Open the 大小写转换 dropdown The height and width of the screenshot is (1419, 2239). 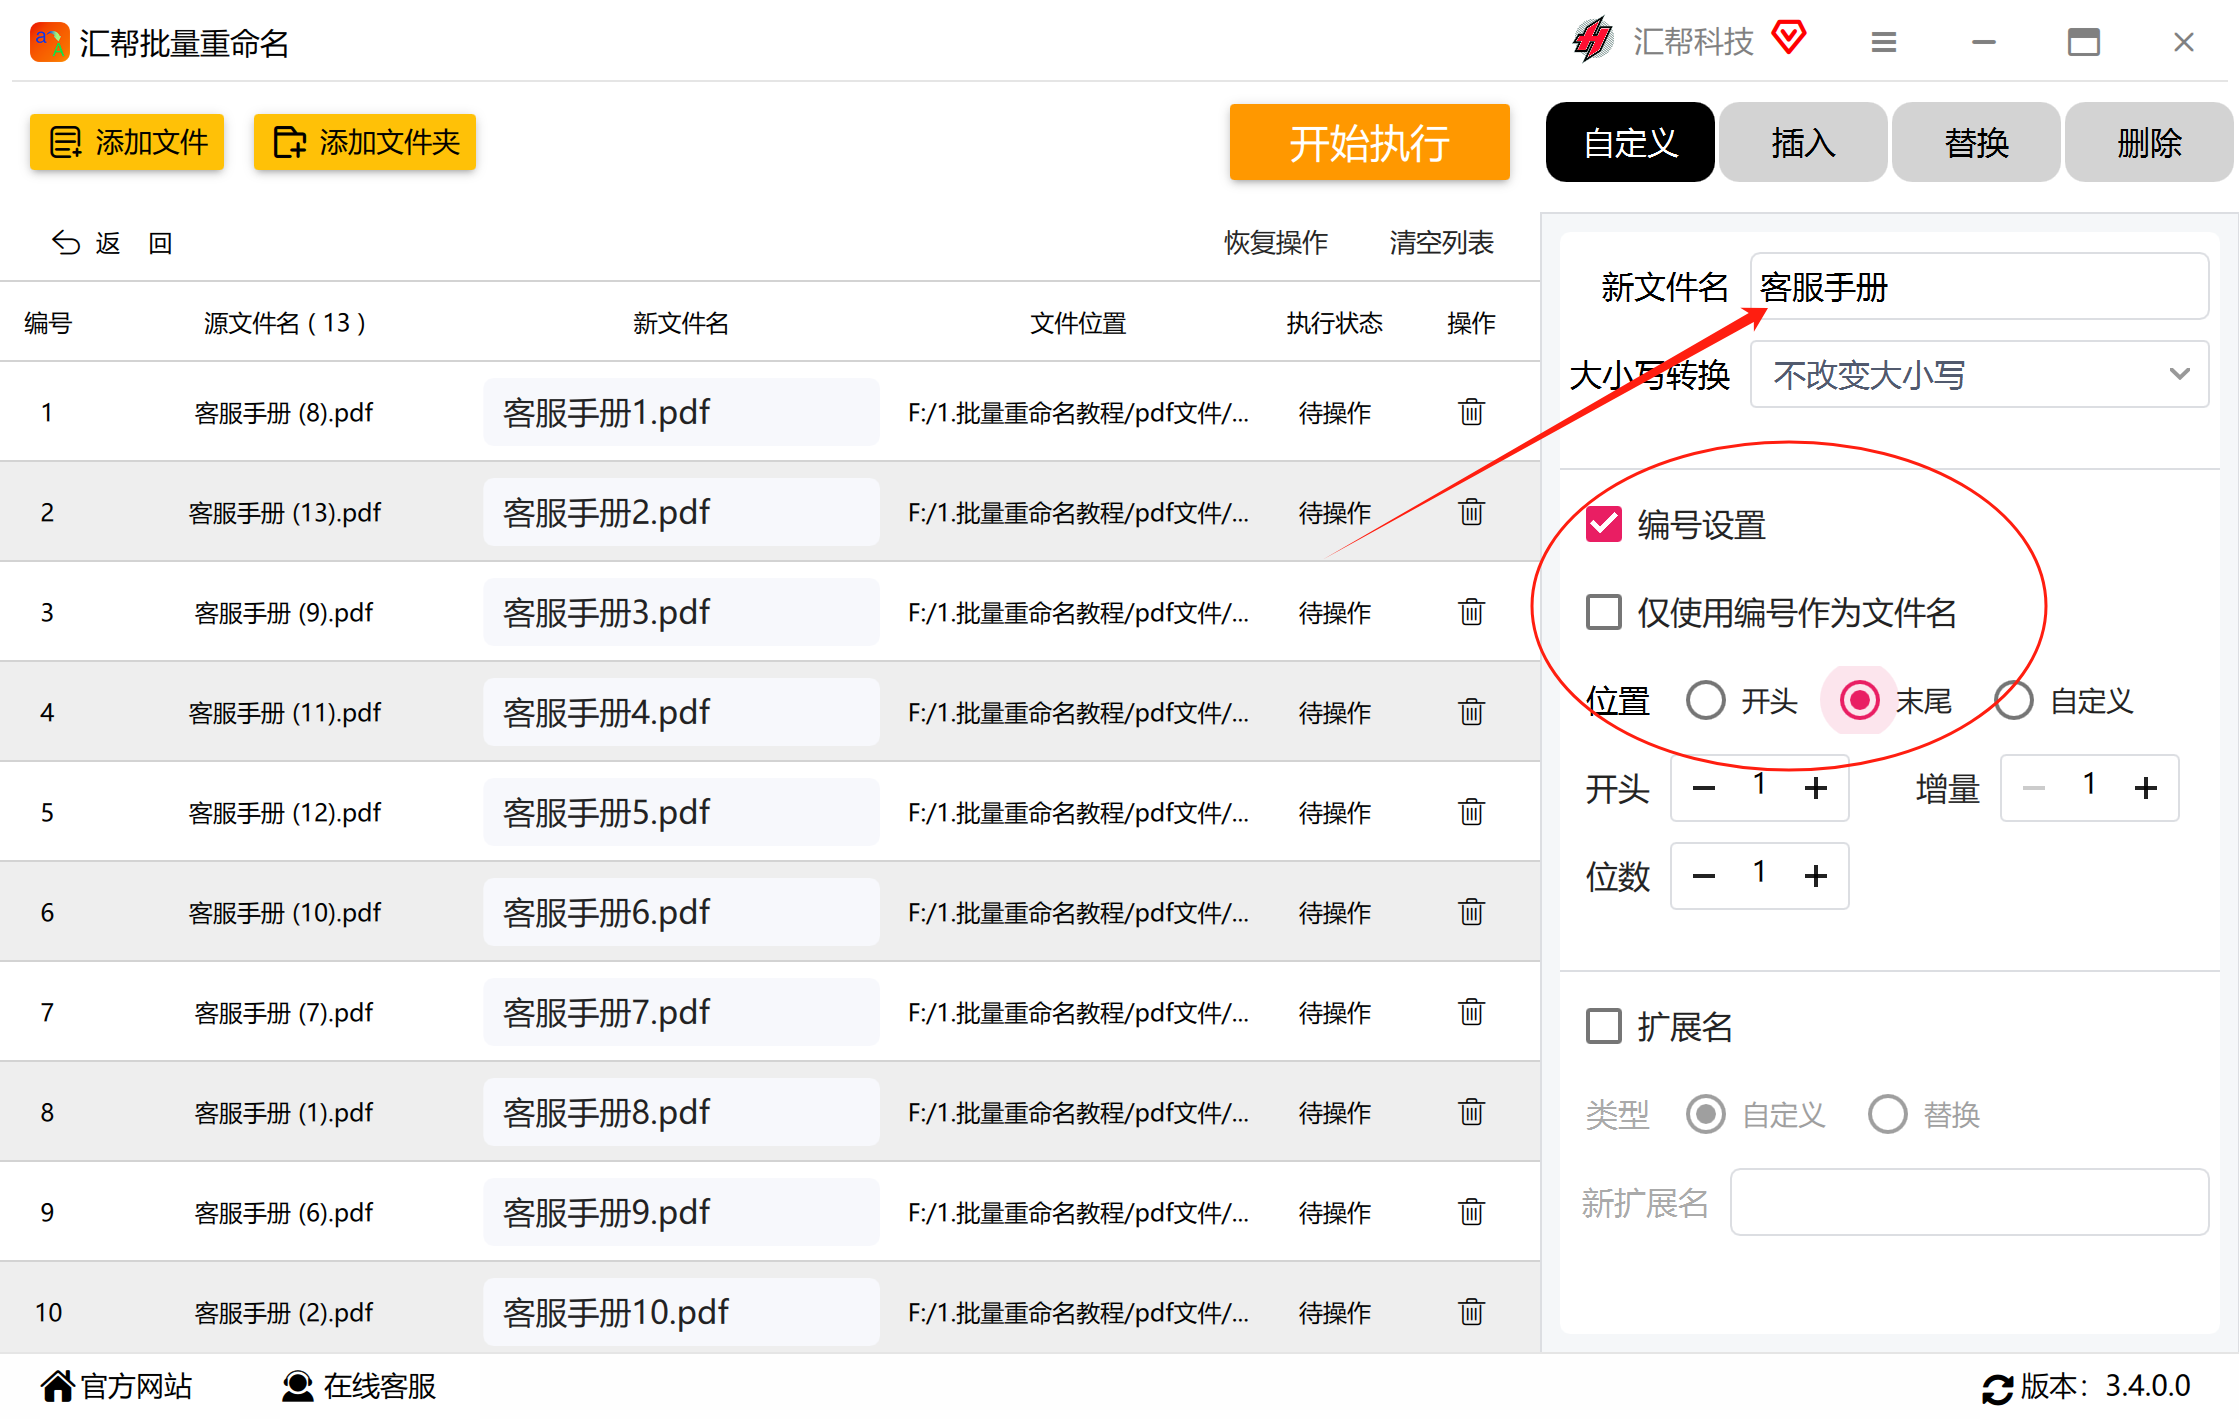pyautogui.click(x=1979, y=374)
